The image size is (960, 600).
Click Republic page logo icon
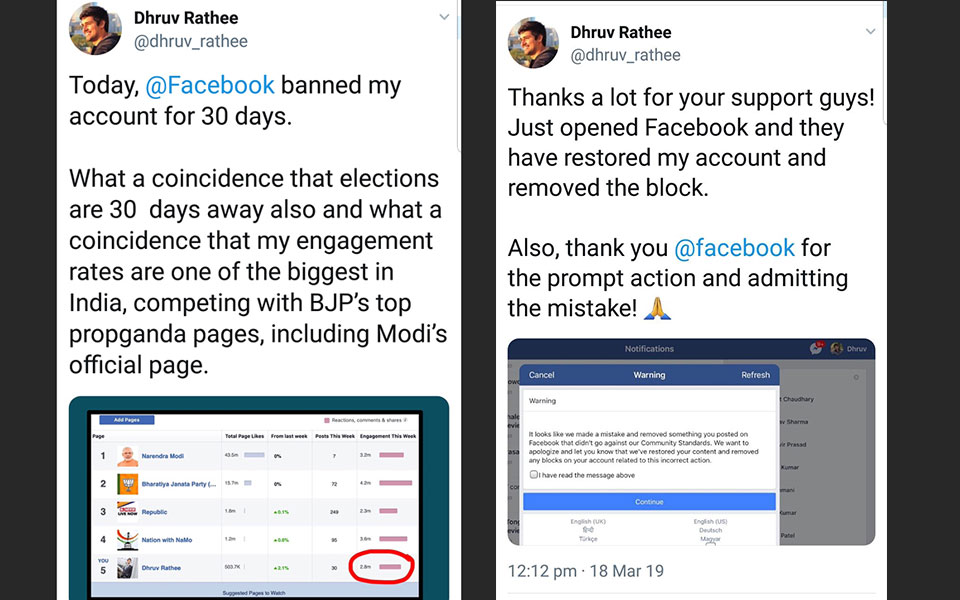[126, 511]
